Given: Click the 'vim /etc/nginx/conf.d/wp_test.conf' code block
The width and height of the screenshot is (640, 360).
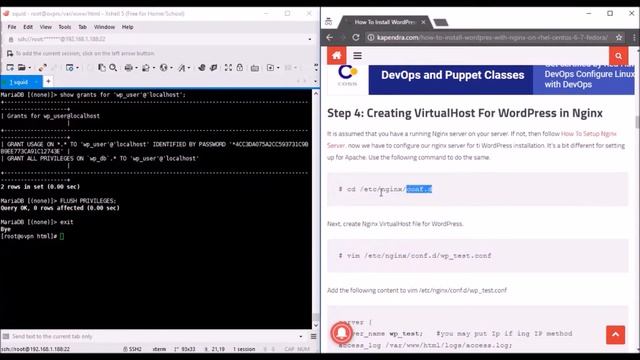Looking at the screenshot, I should click(478, 256).
